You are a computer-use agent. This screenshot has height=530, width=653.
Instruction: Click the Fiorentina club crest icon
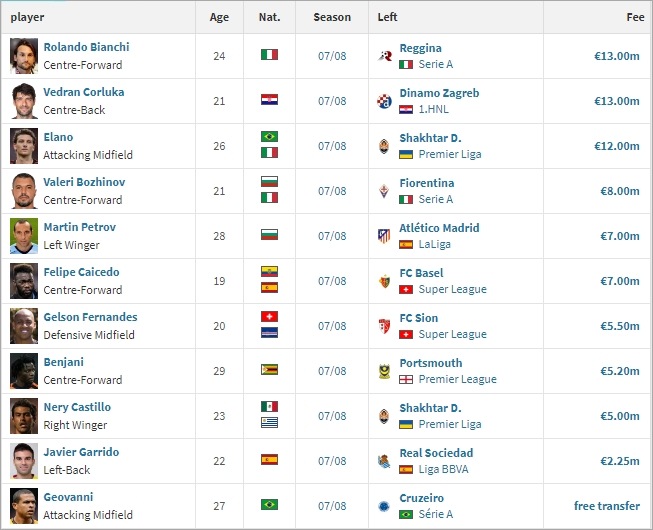pos(385,191)
